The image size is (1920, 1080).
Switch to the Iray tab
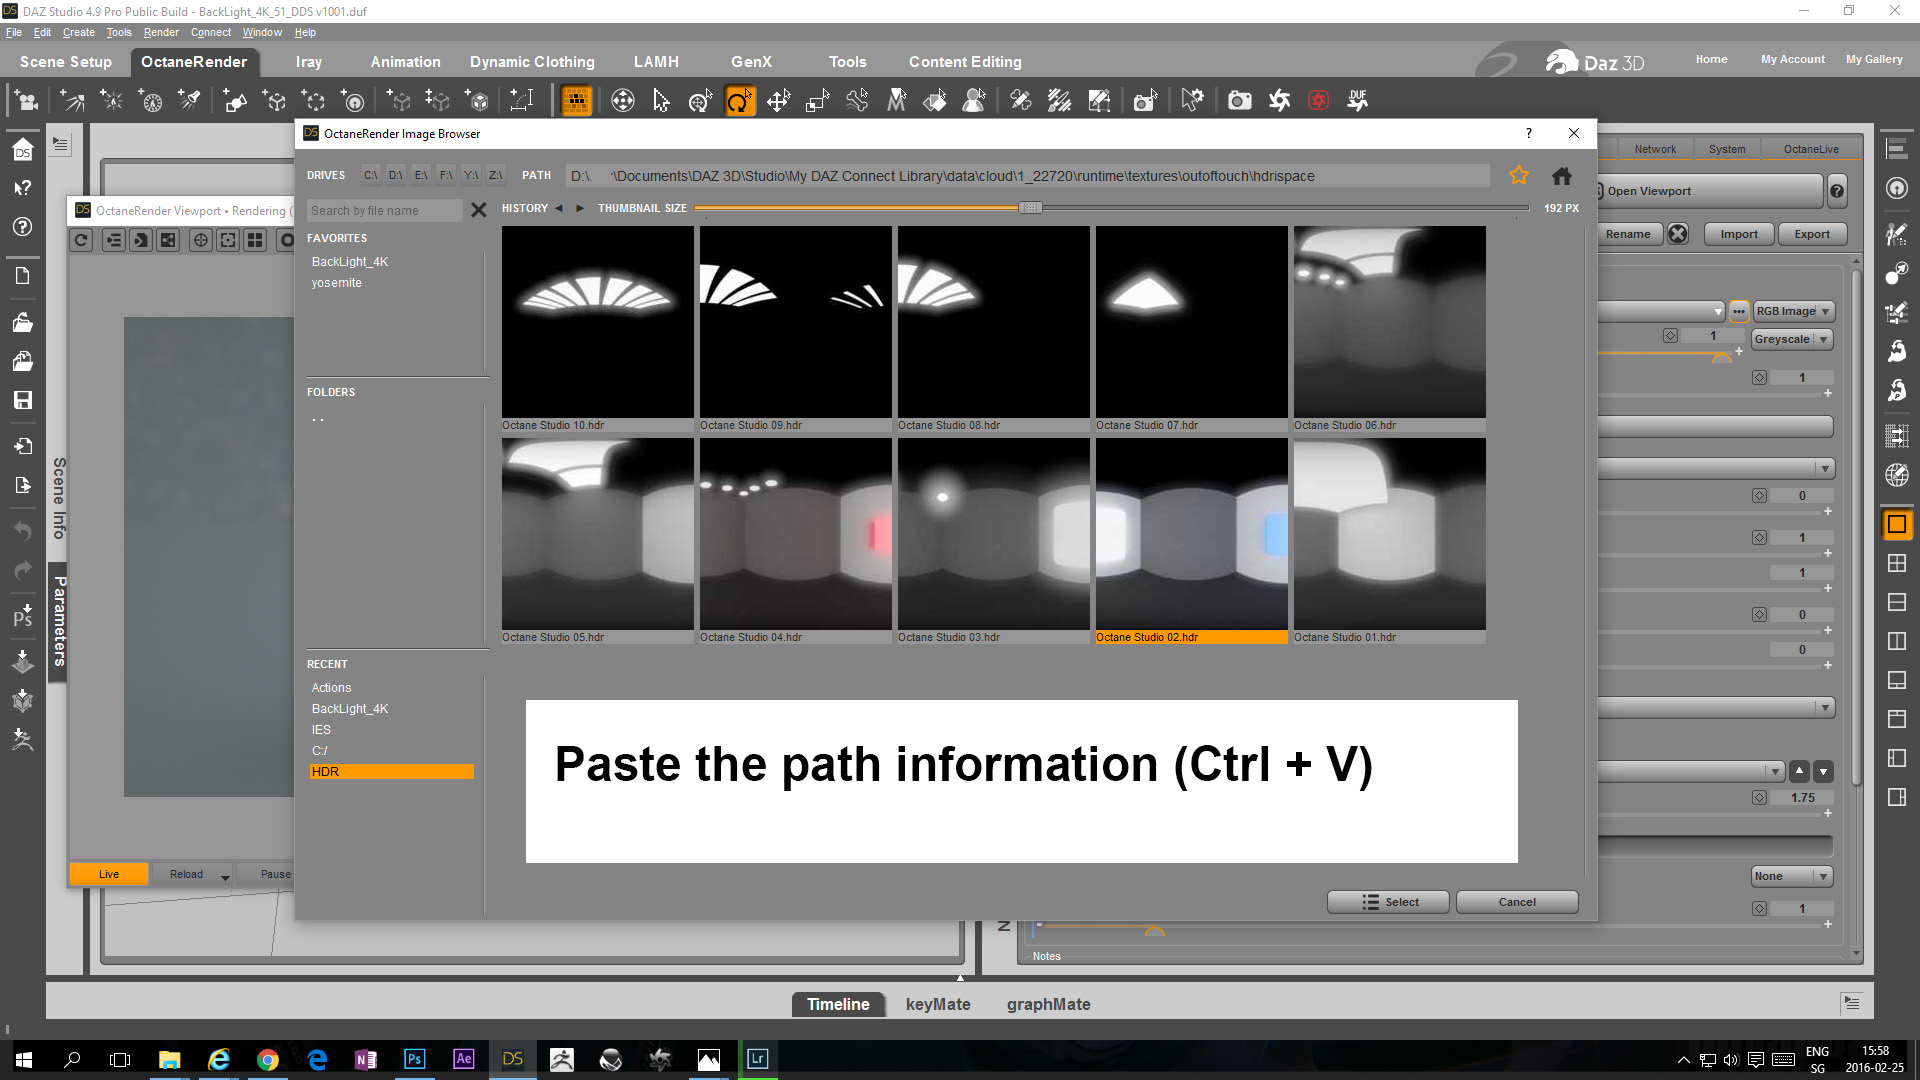click(309, 62)
